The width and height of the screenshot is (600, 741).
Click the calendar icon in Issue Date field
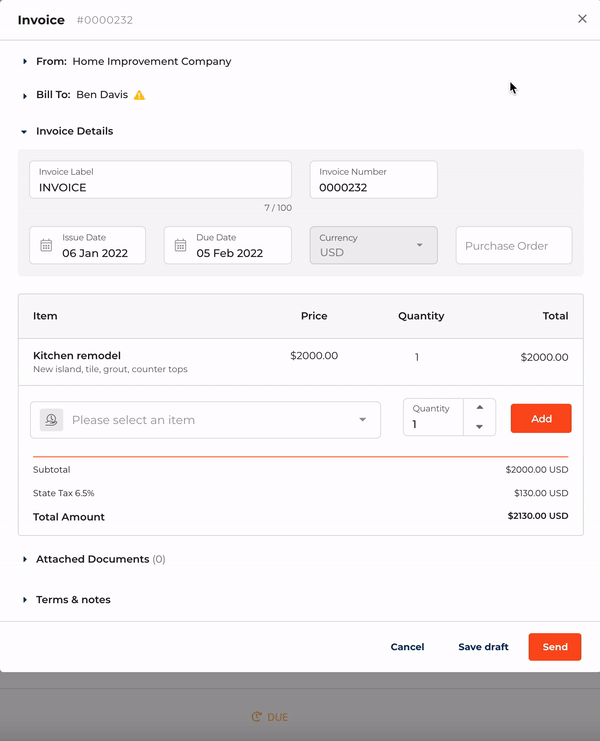coord(46,245)
